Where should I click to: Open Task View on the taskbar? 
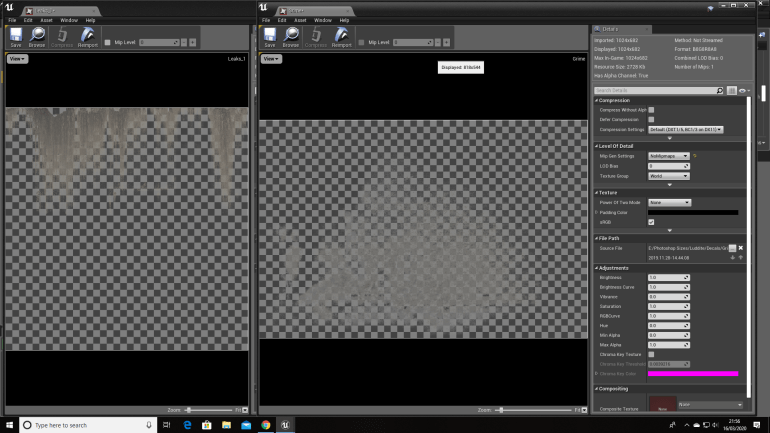[x=166, y=425]
